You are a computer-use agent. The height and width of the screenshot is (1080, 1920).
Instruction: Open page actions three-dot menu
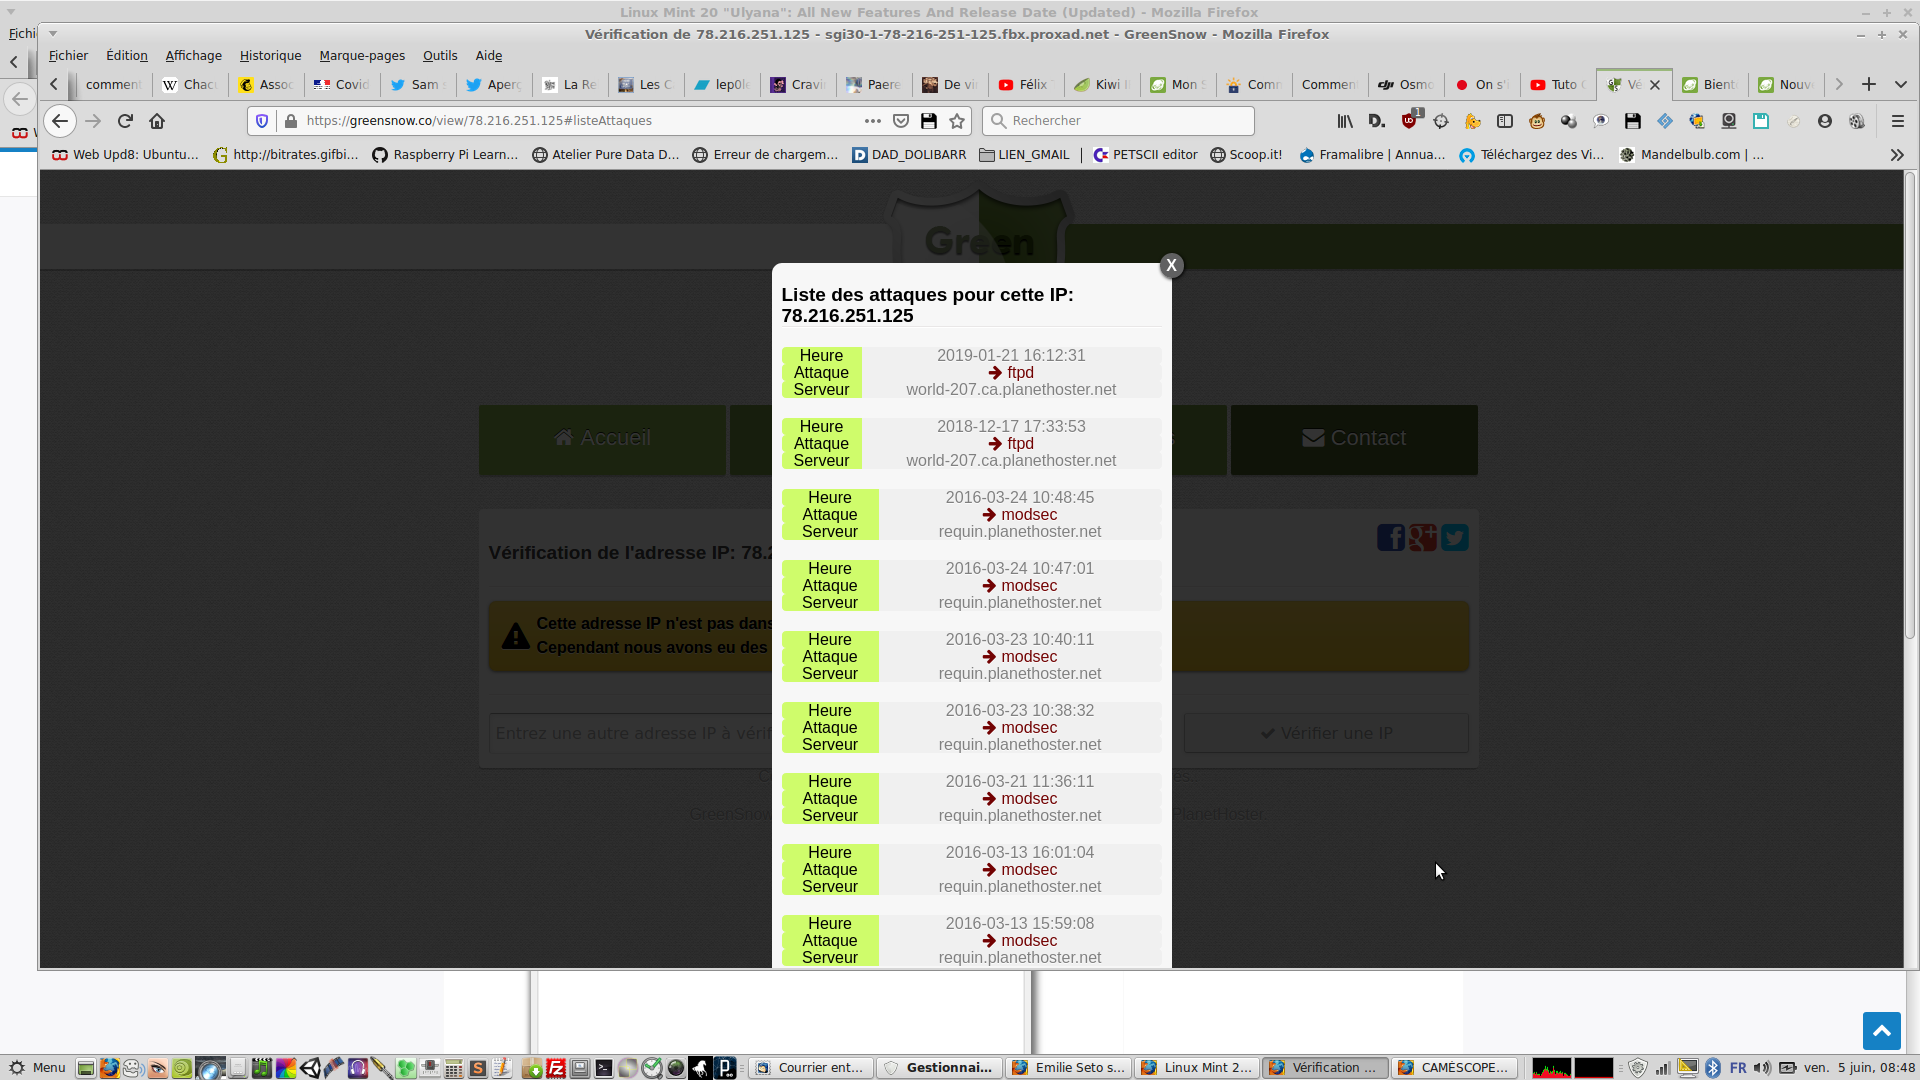(872, 121)
